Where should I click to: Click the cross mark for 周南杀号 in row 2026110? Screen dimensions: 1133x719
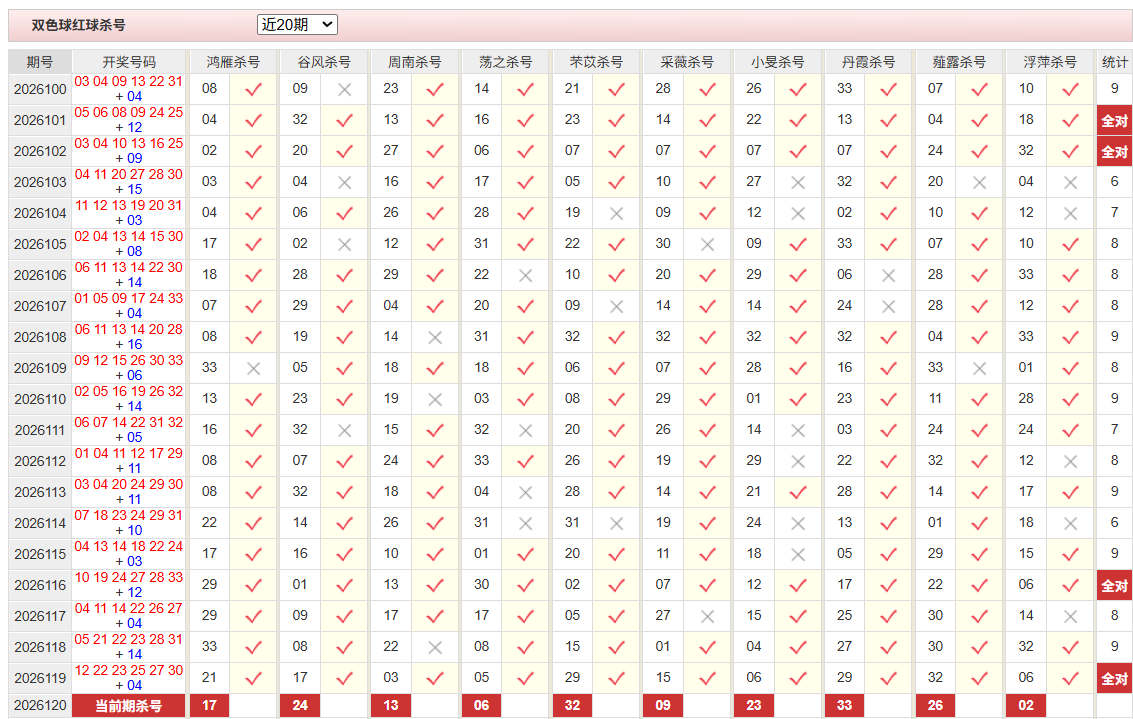point(435,400)
